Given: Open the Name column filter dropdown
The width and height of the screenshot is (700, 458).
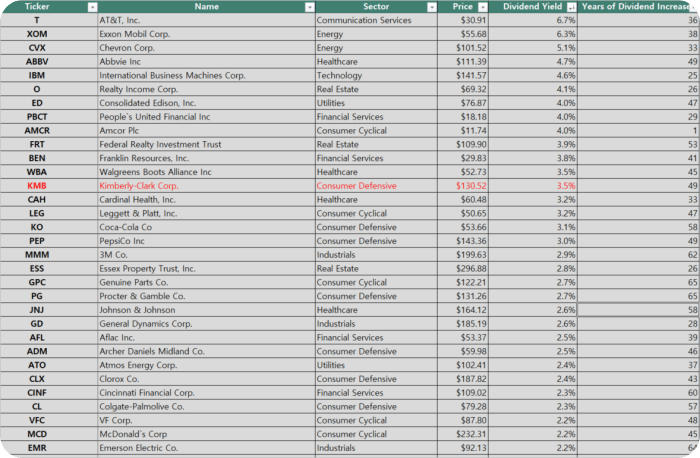Looking at the screenshot, I should click(x=310, y=7).
